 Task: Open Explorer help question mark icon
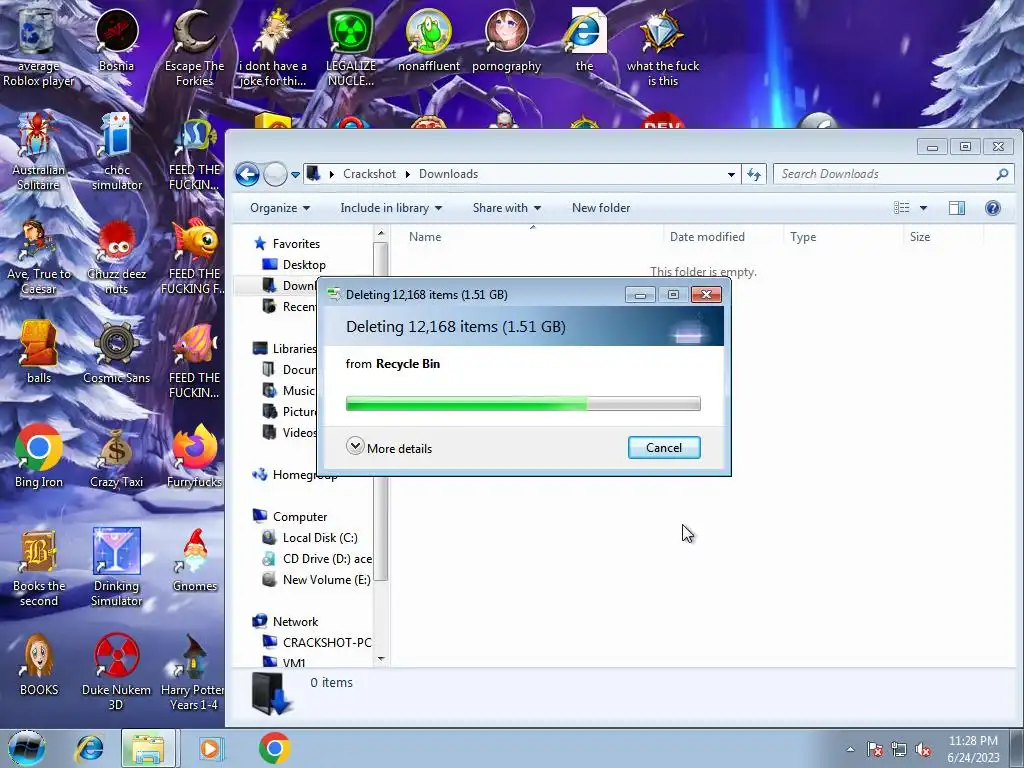pos(993,208)
